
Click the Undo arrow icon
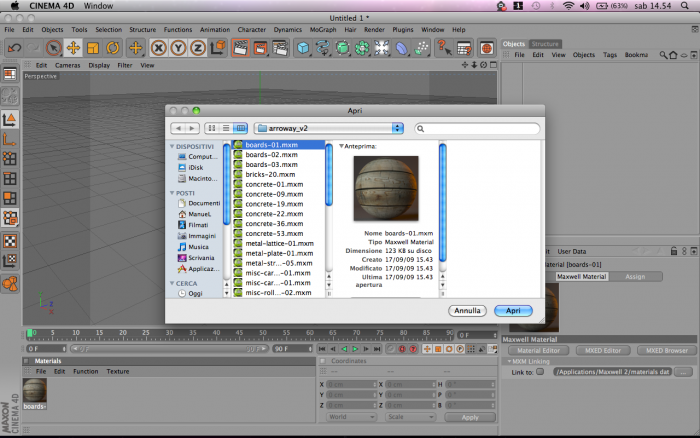[14, 48]
